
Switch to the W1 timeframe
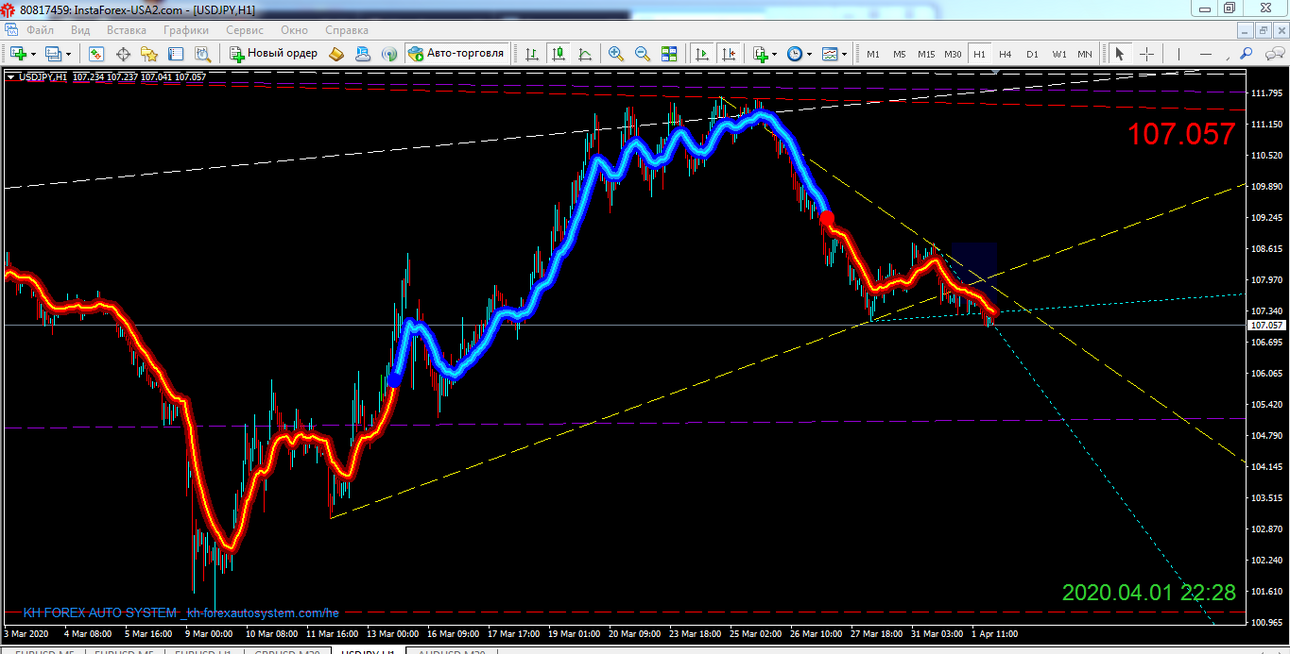click(1058, 53)
